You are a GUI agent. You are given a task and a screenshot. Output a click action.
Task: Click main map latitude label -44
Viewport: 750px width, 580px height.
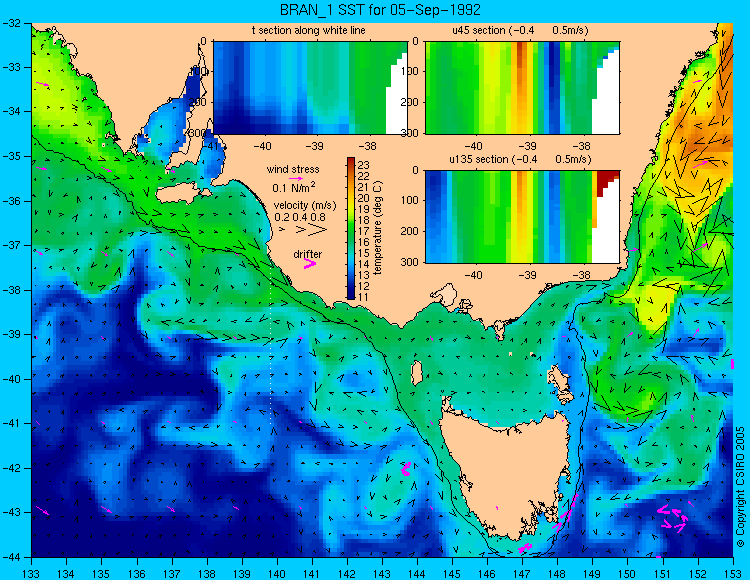11,557
